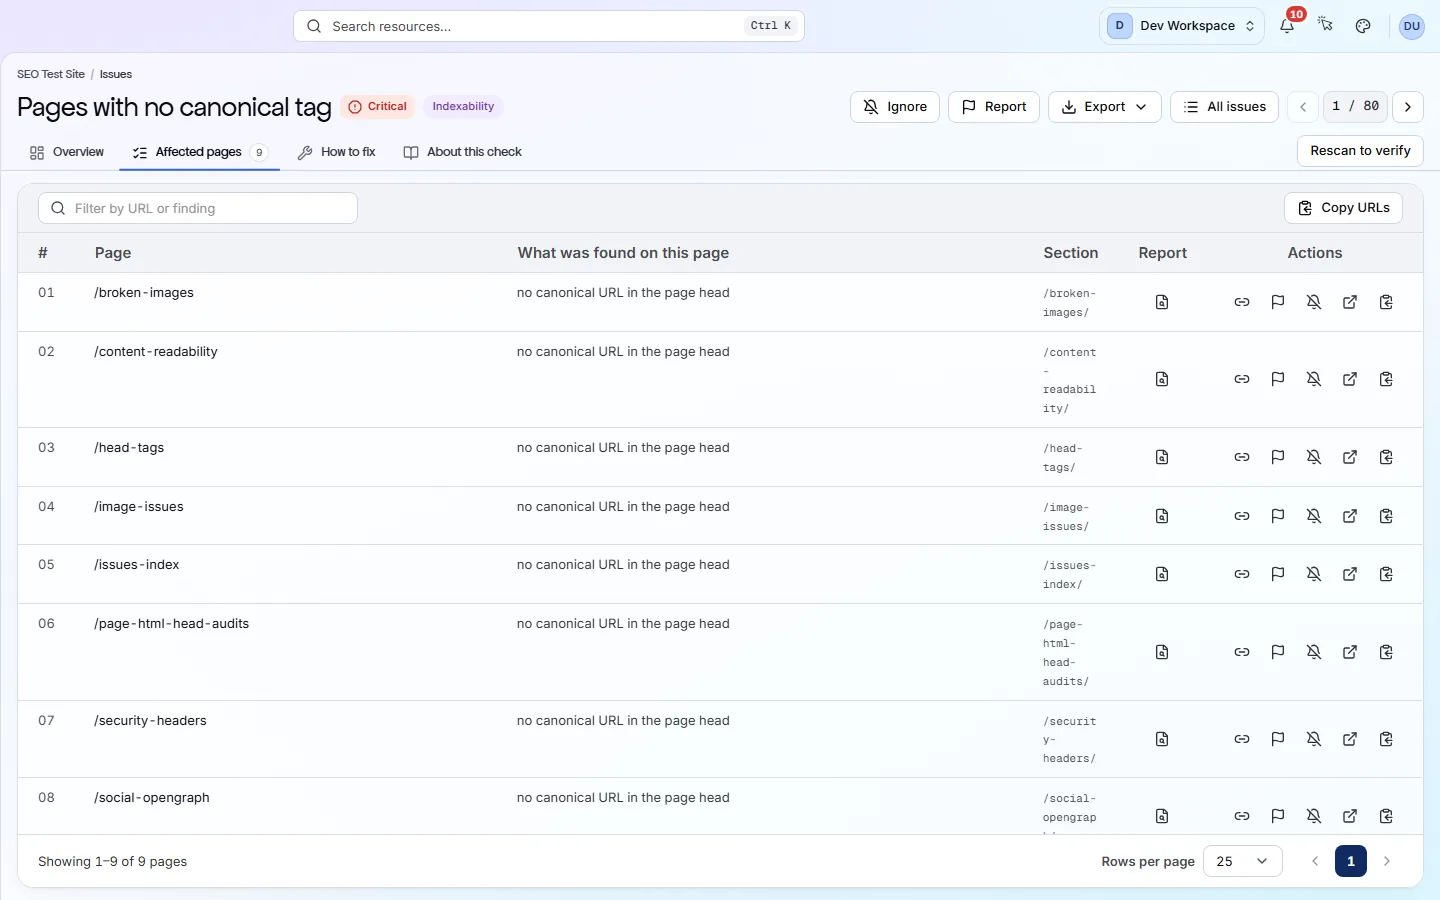Click the Critical severity badge
The image size is (1440, 900).
pos(377,107)
